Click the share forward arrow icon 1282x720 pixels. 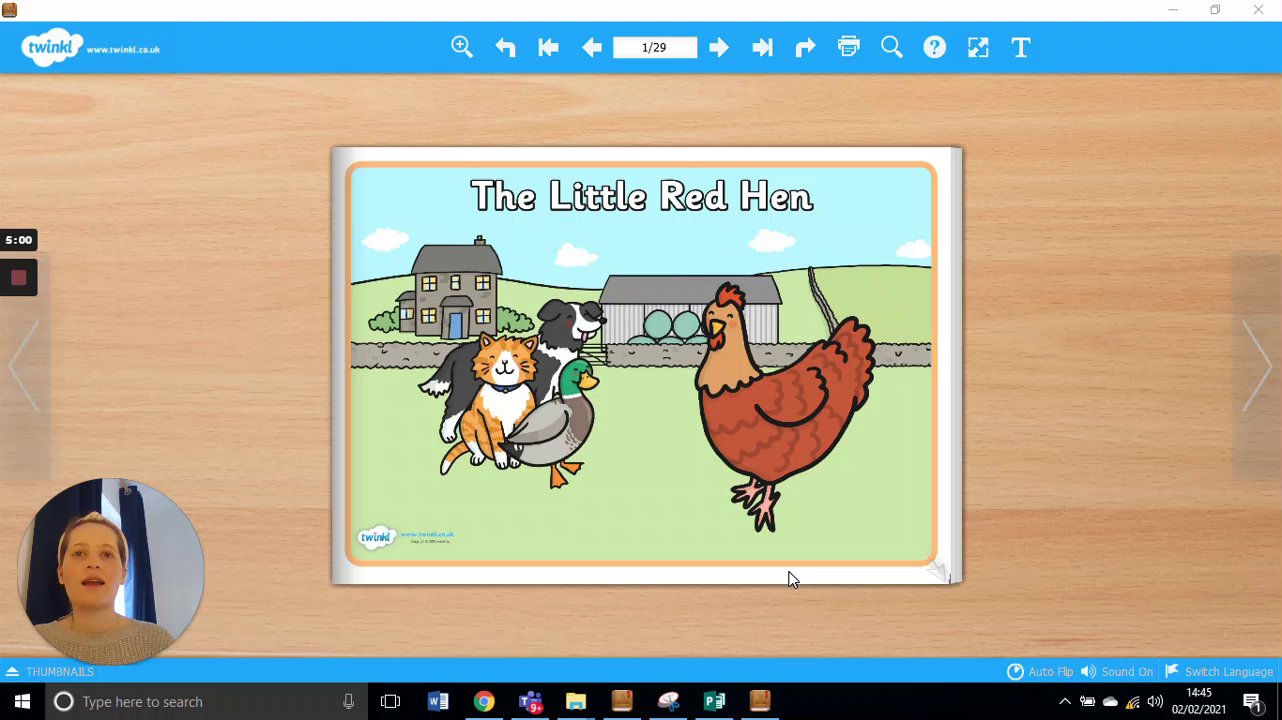point(805,47)
